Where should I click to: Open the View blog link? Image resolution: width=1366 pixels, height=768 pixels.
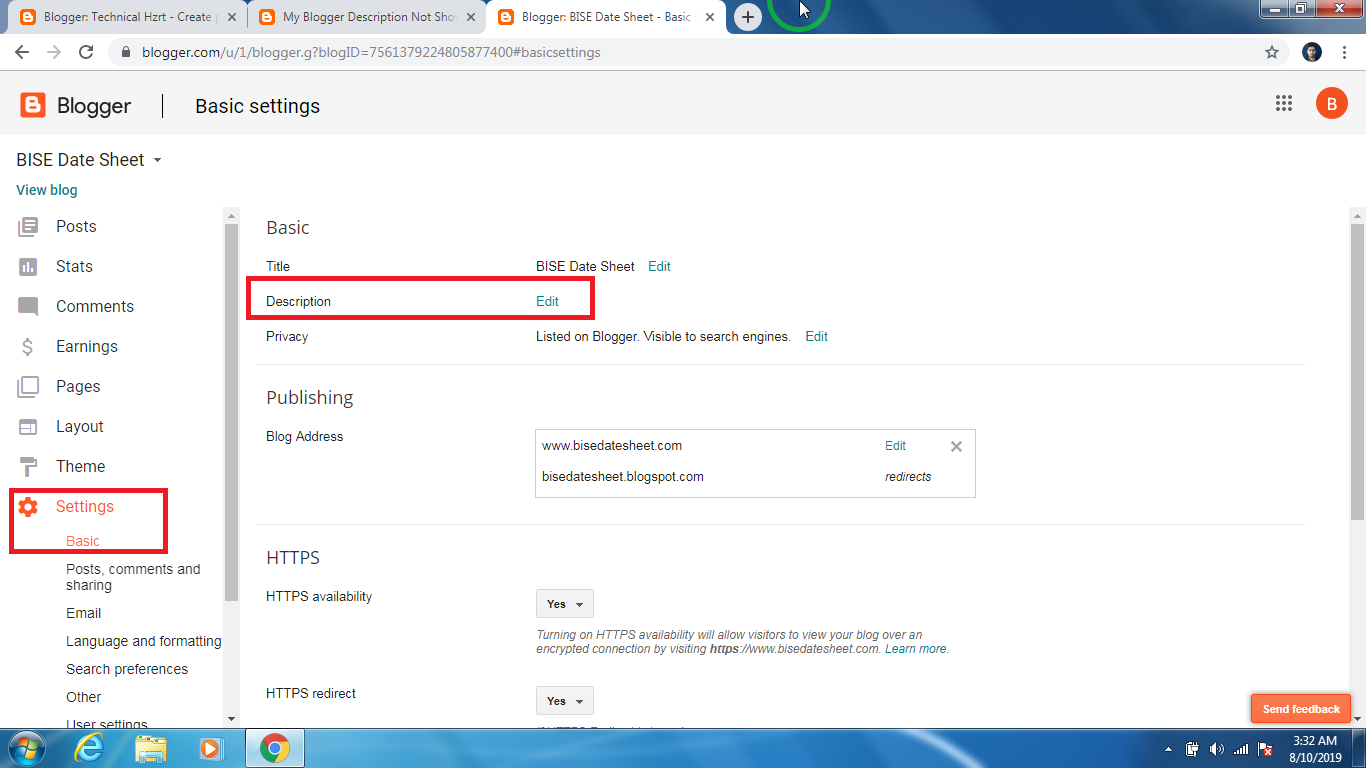[x=47, y=190]
